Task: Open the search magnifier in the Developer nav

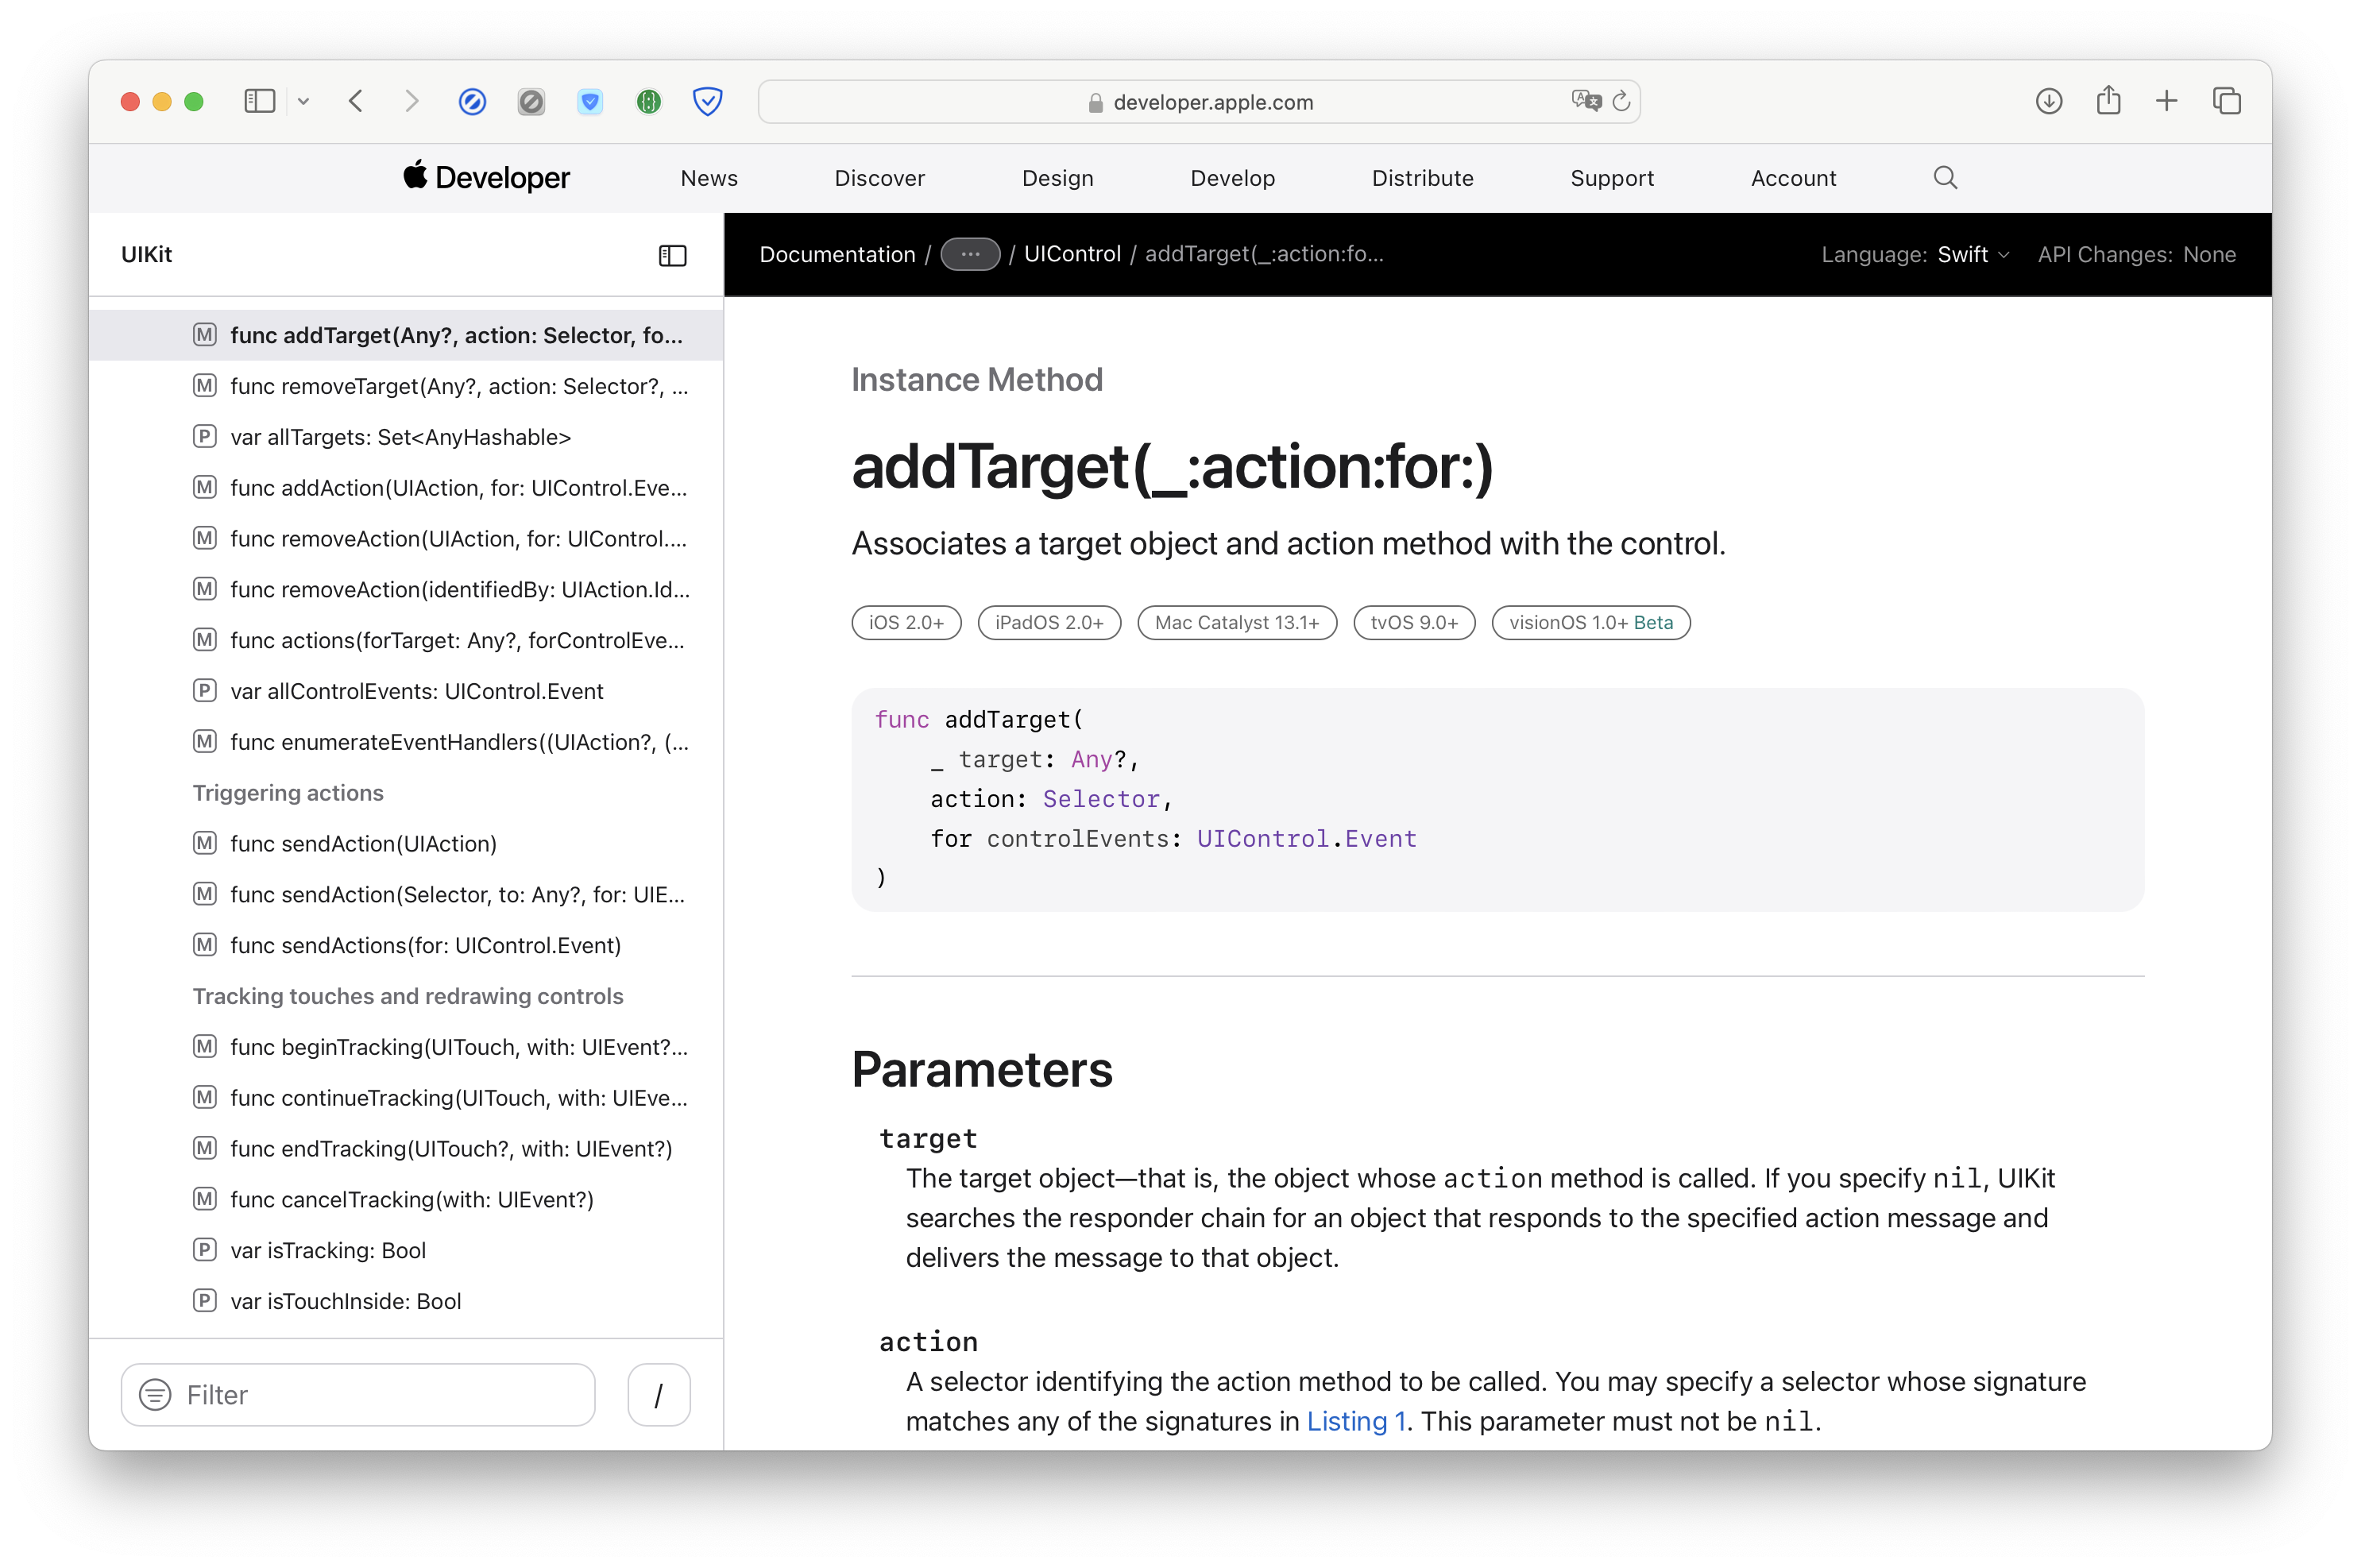Action: click(x=1944, y=178)
